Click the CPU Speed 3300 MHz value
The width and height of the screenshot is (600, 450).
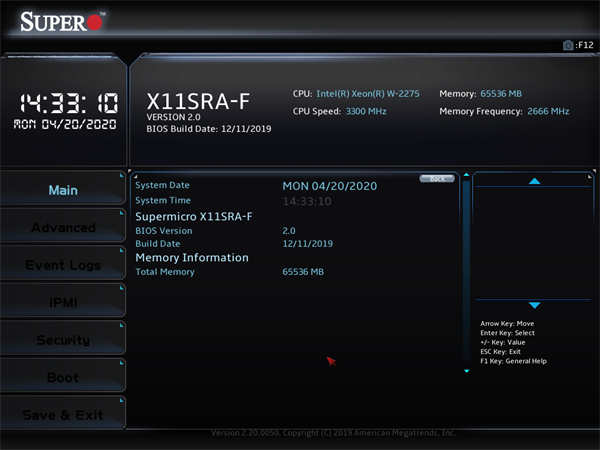pyautogui.click(x=366, y=111)
